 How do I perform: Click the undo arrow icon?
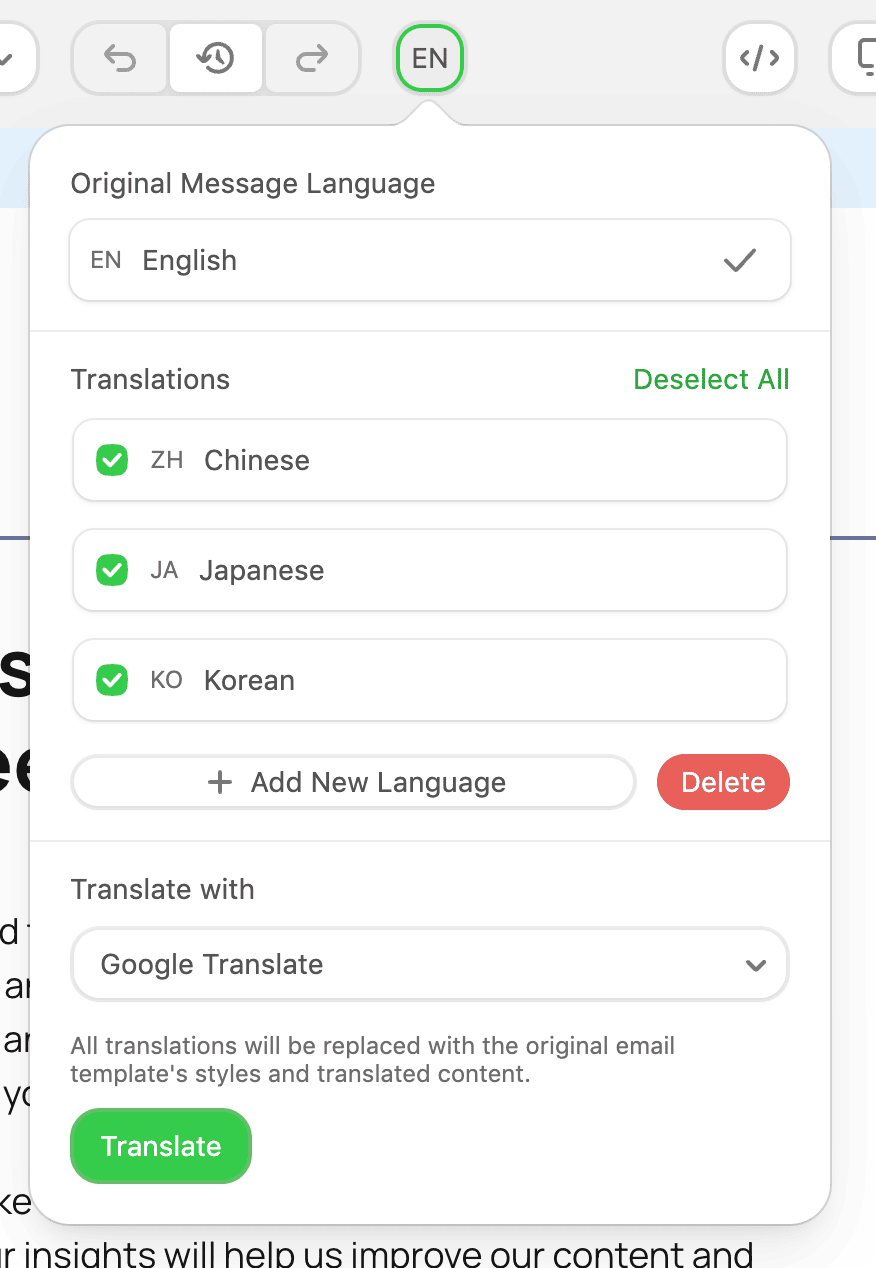click(119, 59)
